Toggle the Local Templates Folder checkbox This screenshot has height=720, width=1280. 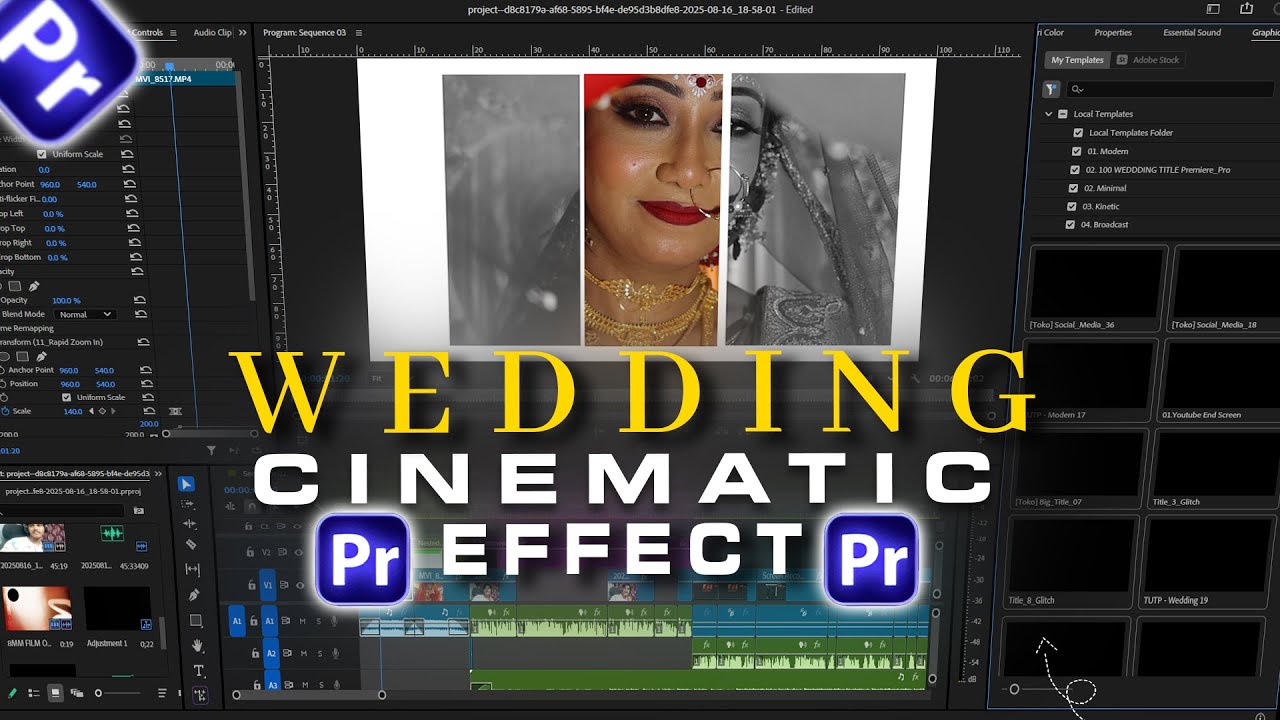1078,132
